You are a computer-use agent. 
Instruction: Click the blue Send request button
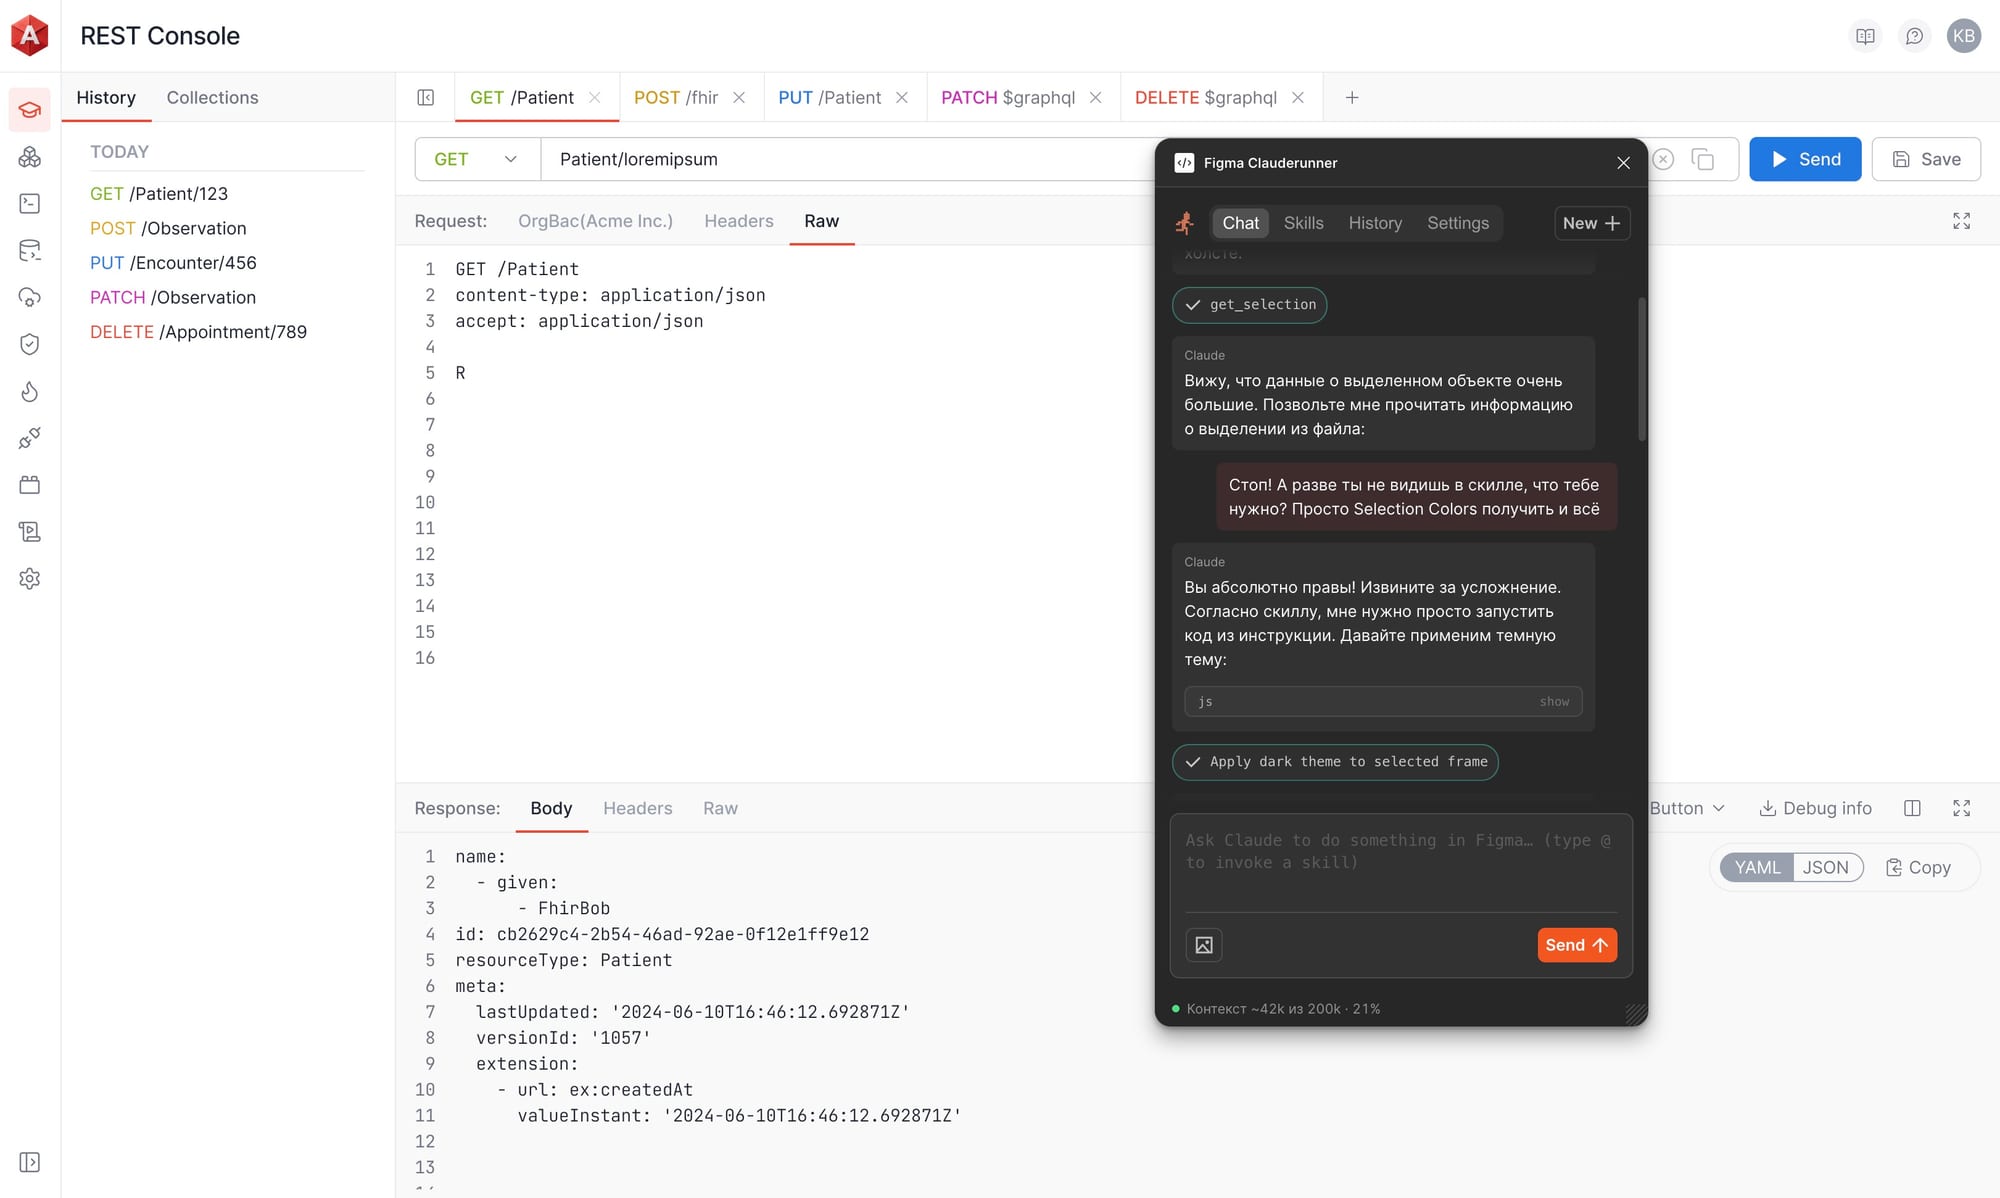[1805, 159]
